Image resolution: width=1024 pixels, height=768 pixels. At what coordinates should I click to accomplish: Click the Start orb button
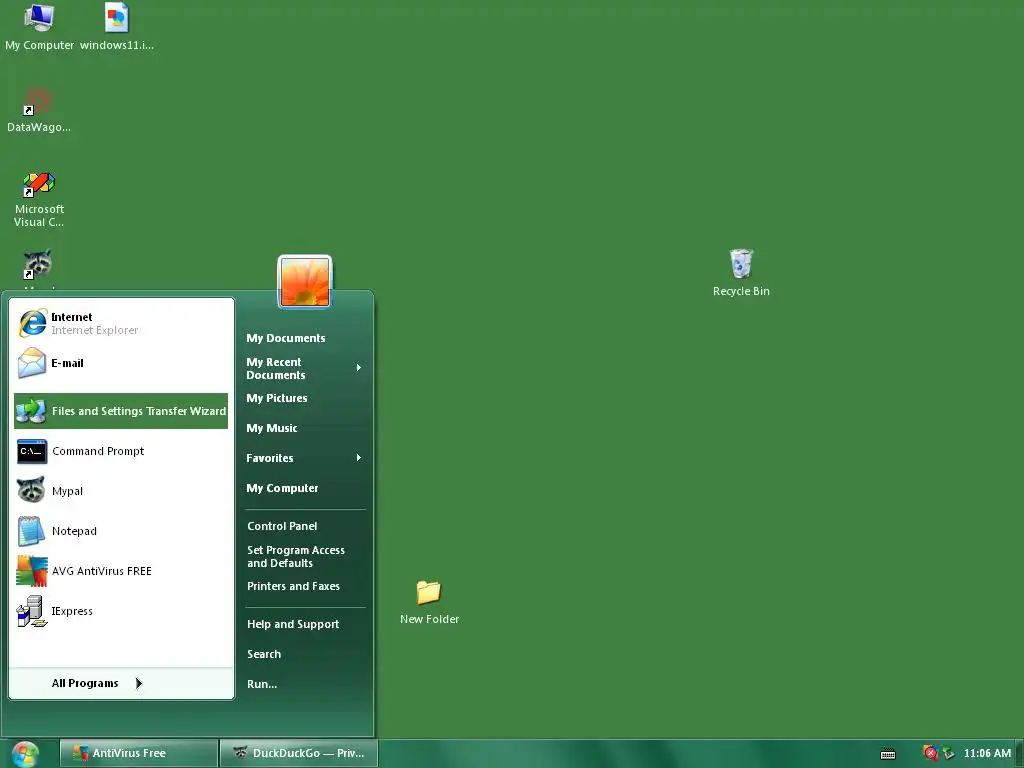click(25, 754)
